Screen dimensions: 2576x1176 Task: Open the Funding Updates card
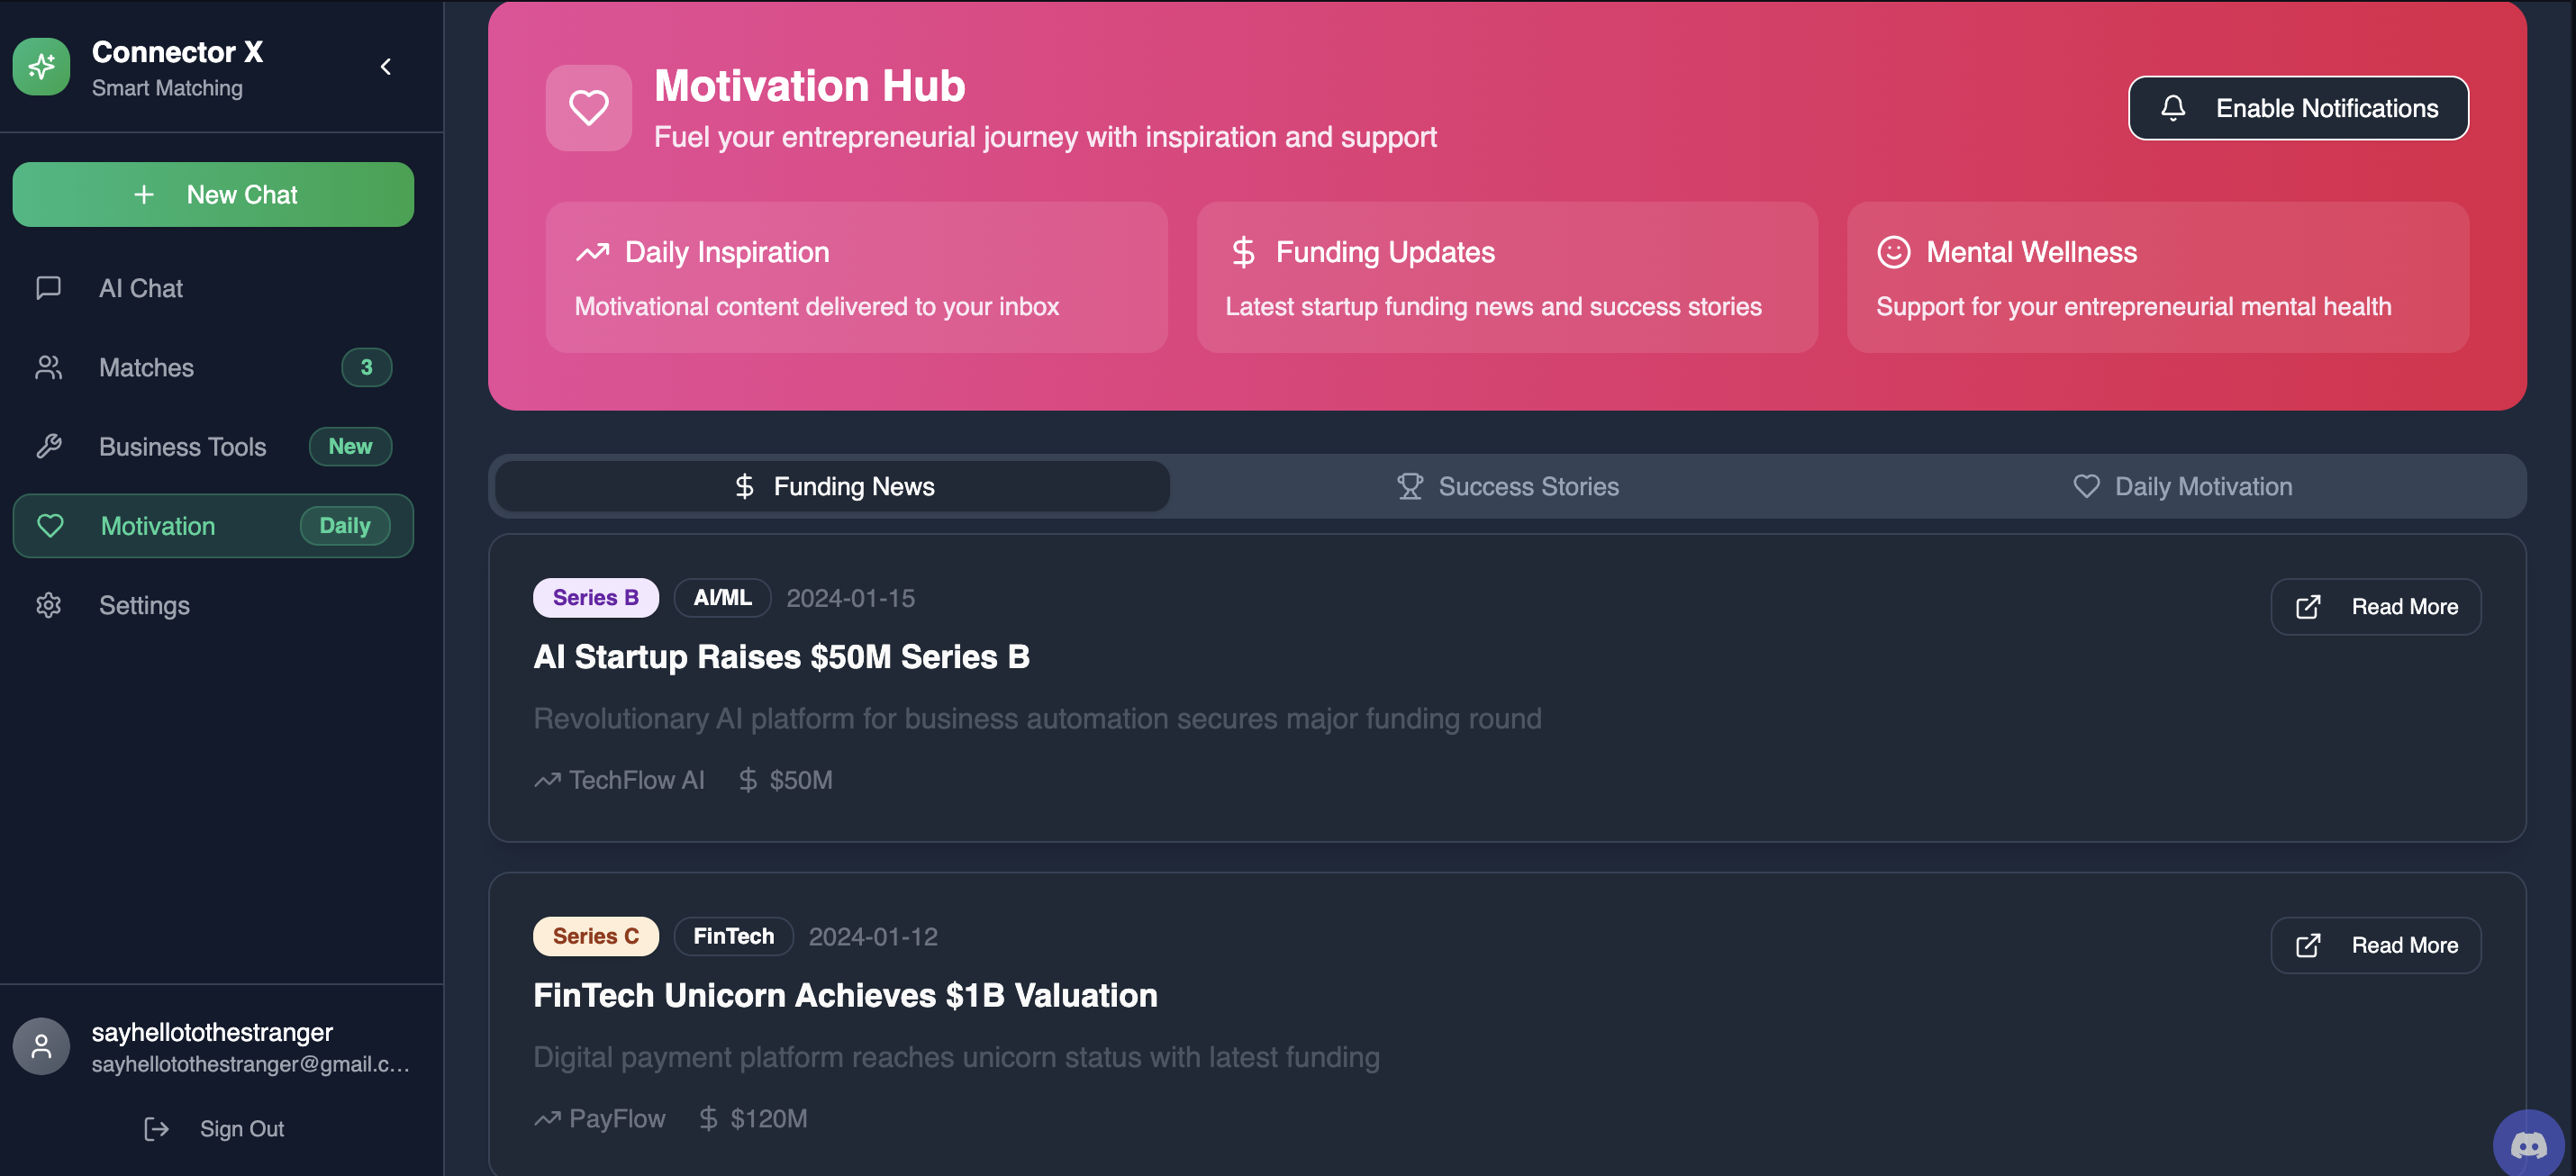[x=1506, y=277]
